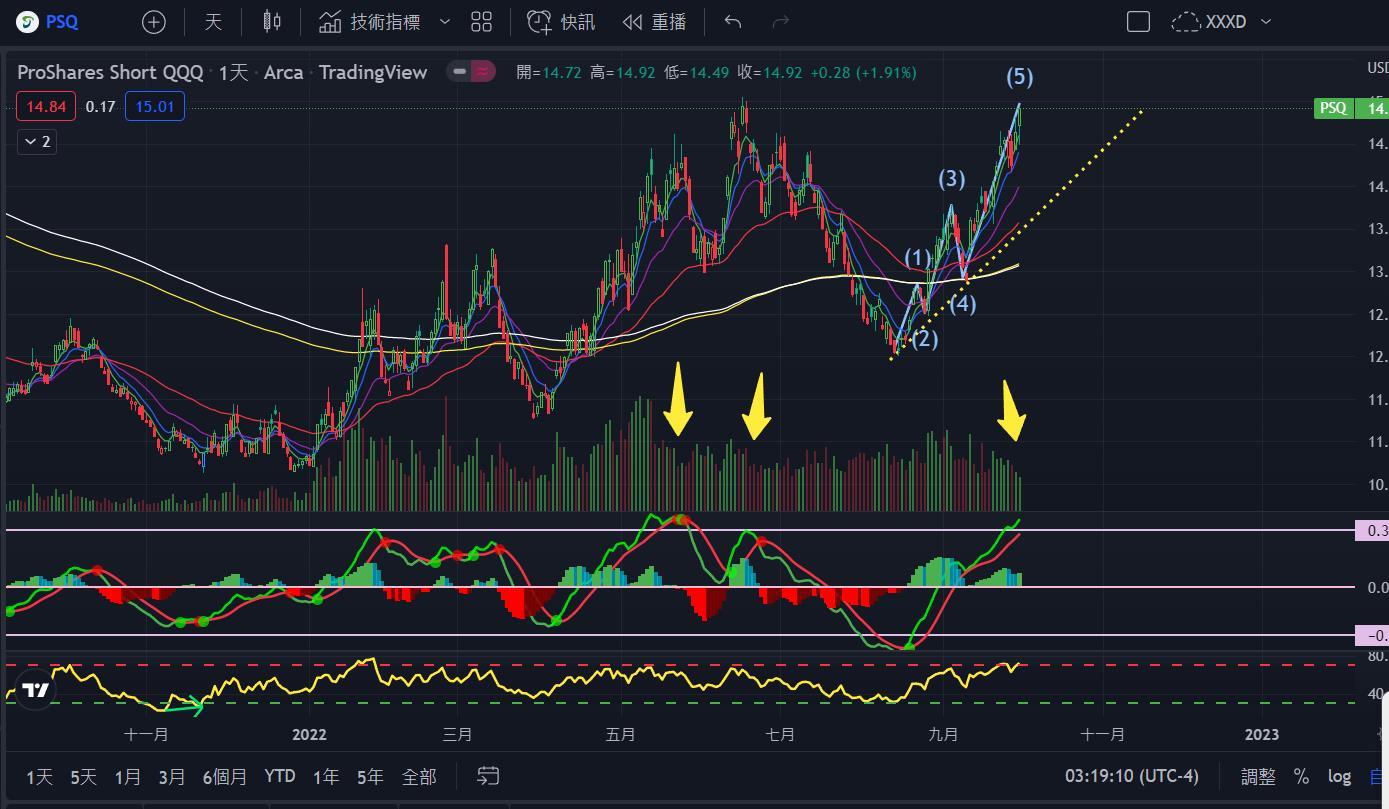Screen dimensions: 1389x809
Task: Click the 0.3 indicator level label
Action: pyautogui.click(x=1371, y=531)
